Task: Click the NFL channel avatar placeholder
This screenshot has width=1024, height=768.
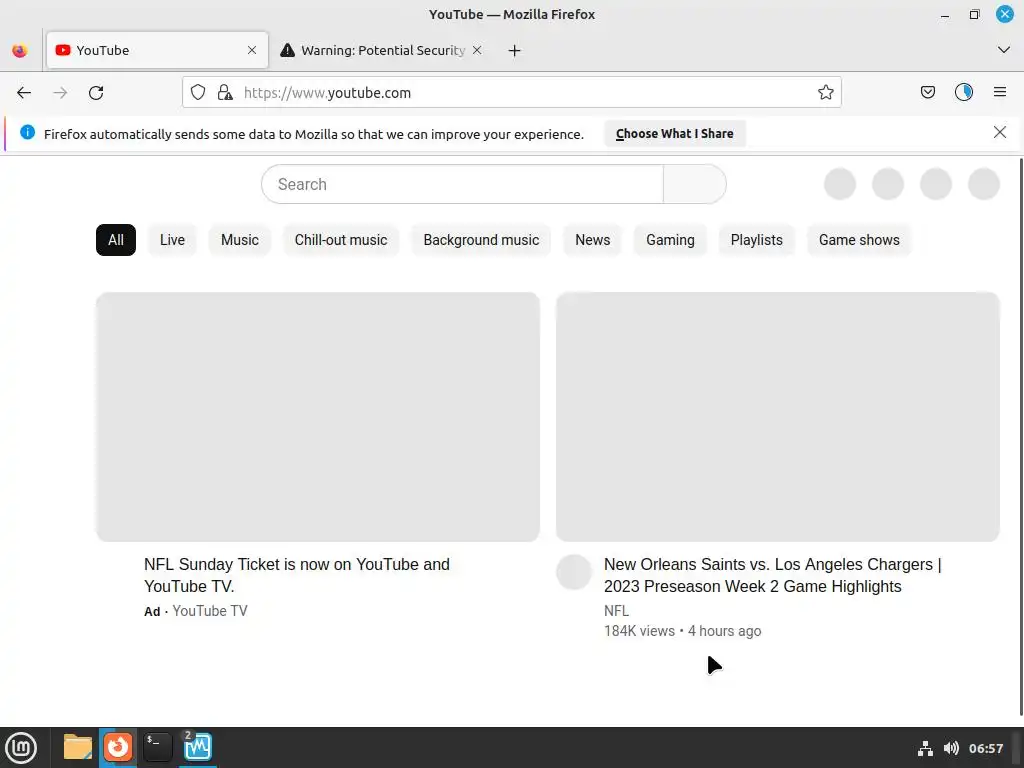Action: pyautogui.click(x=574, y=572)
